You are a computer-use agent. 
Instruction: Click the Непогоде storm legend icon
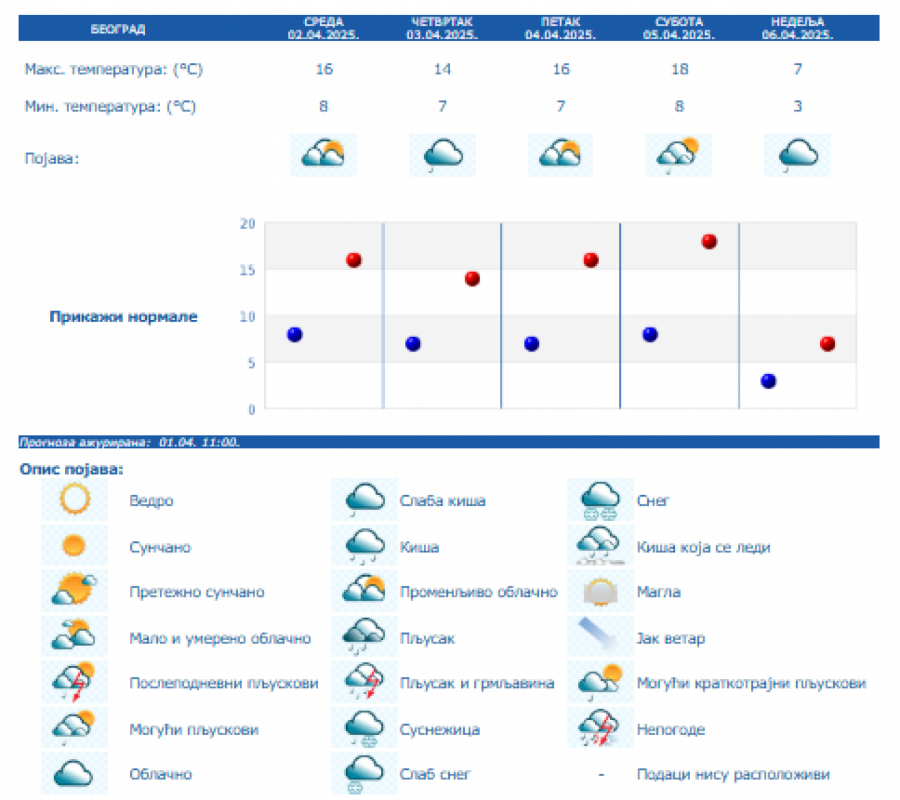[x=600, y=729]
